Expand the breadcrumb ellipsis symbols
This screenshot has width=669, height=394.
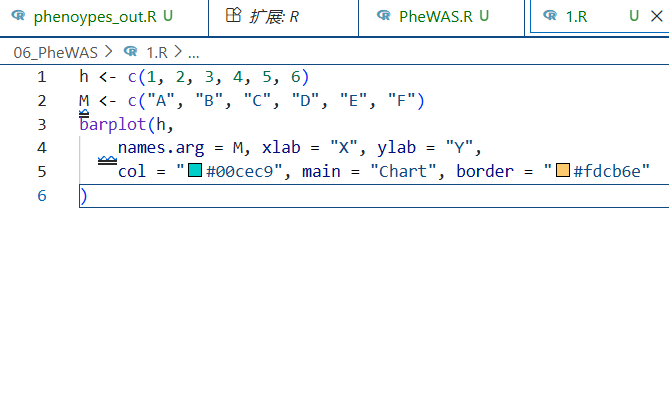(193, 54)
